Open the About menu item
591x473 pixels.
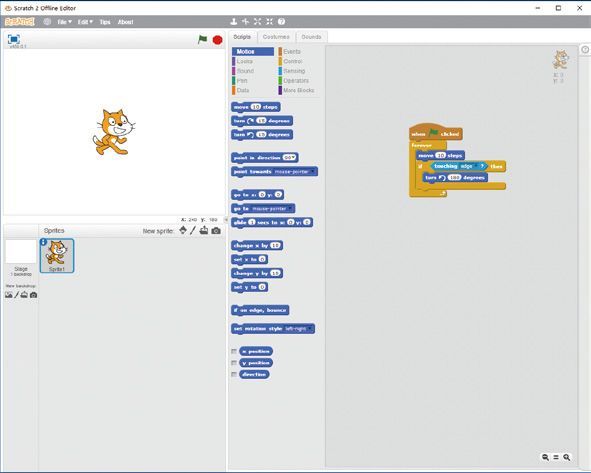(x=126, y=22)
